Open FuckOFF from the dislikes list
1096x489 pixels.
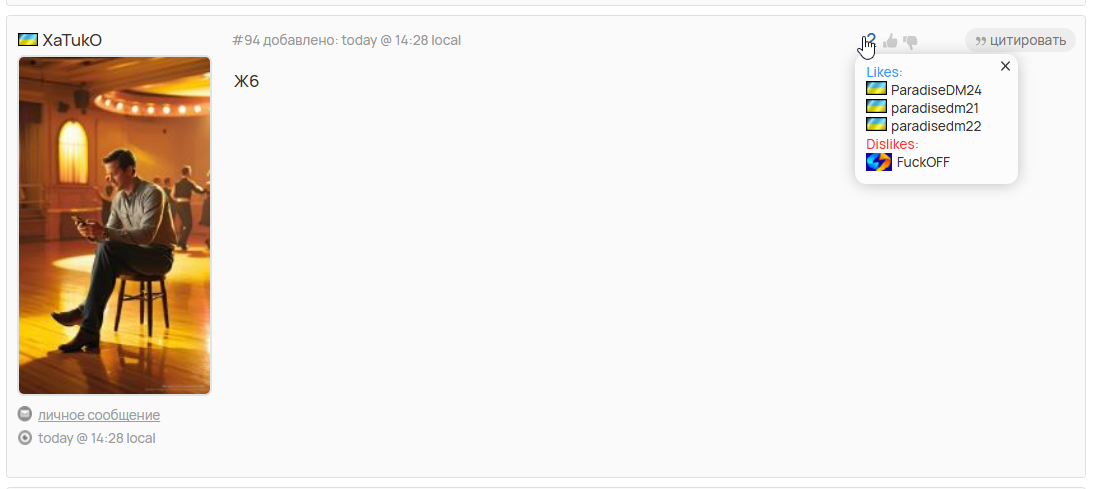pyautogui.click(x=923, y=163)
